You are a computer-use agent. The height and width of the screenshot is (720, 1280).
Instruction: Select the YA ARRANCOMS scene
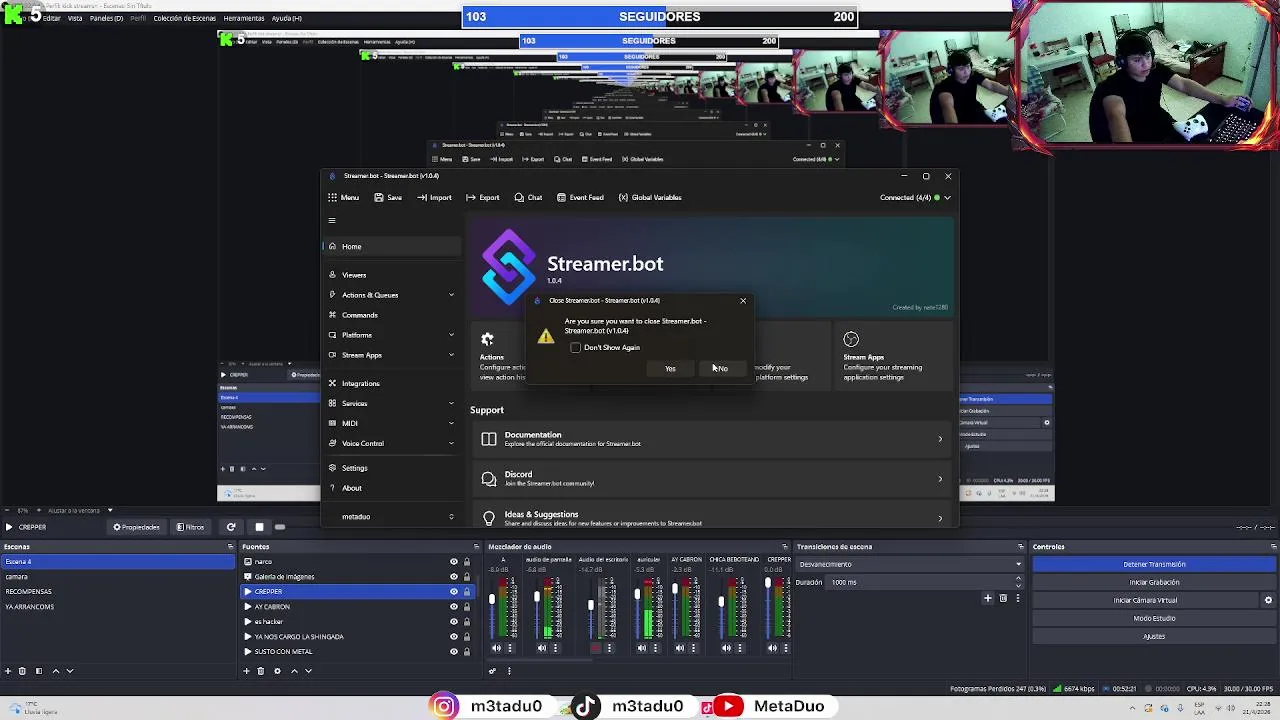pos(118,607)
